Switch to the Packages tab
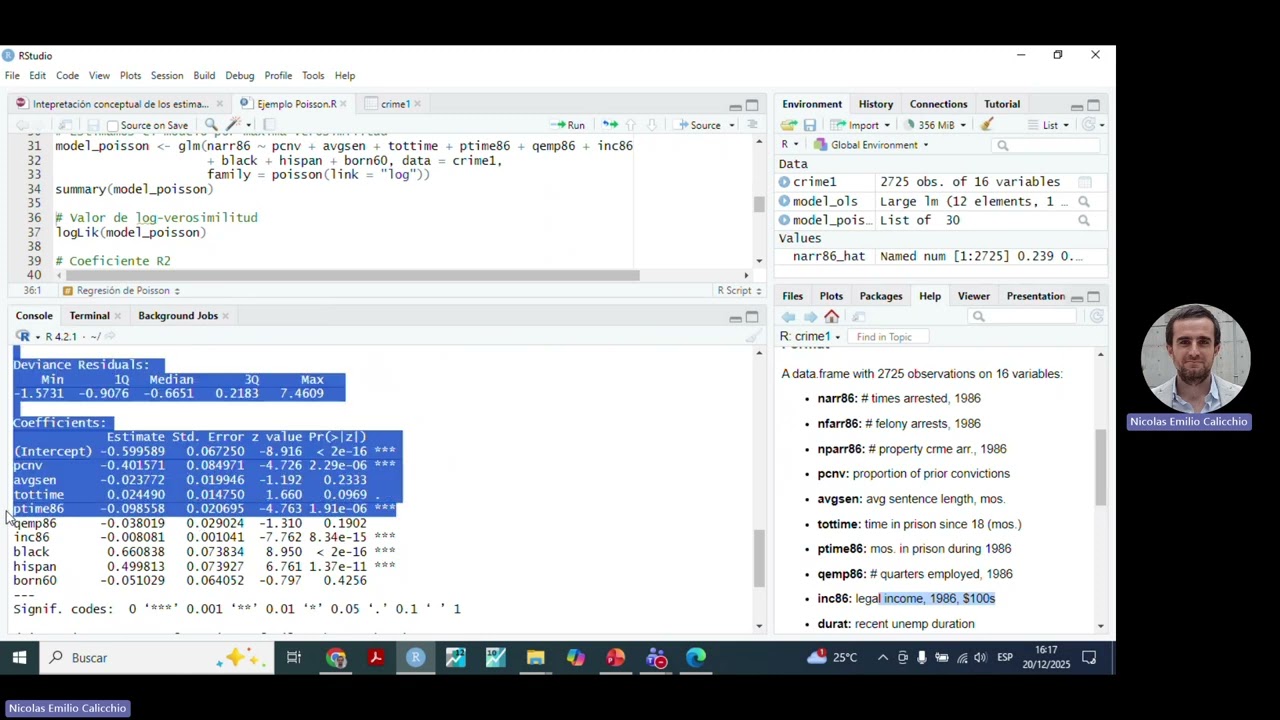 pyautogui.click(x=881, y=296)
